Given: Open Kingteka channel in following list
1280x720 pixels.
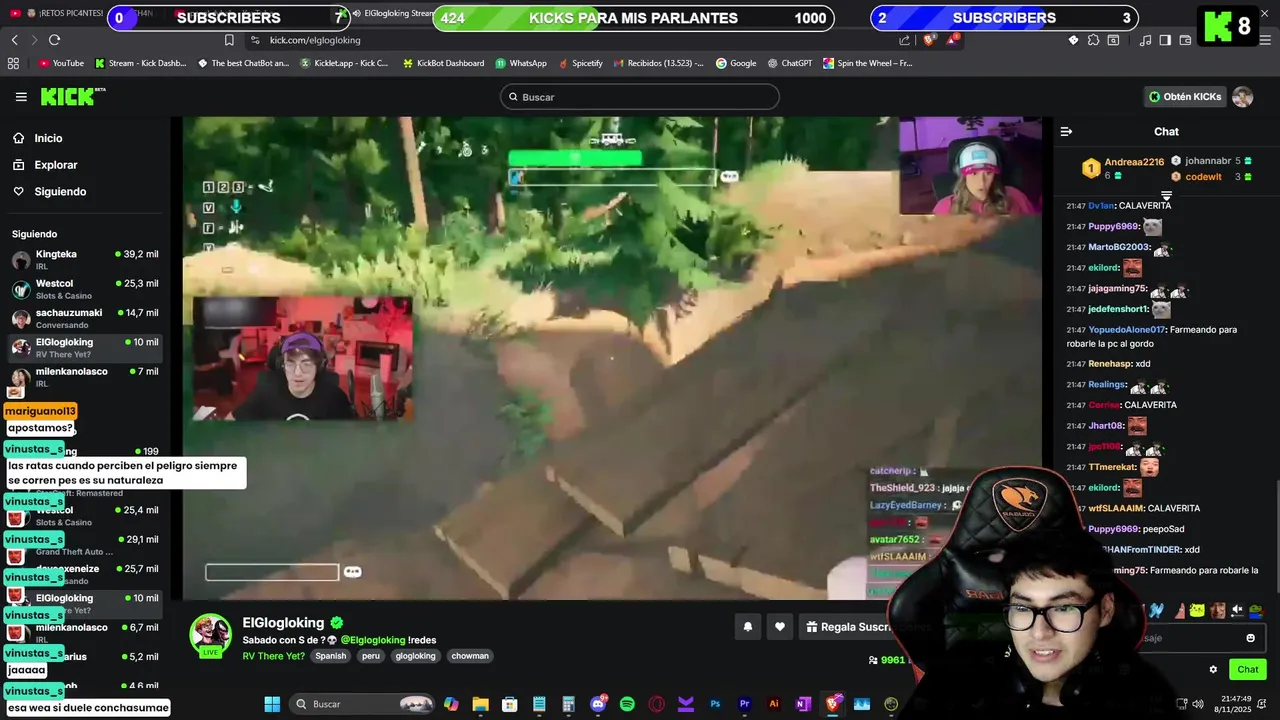Looking at the screenshot, I should [x=85, y=260].
